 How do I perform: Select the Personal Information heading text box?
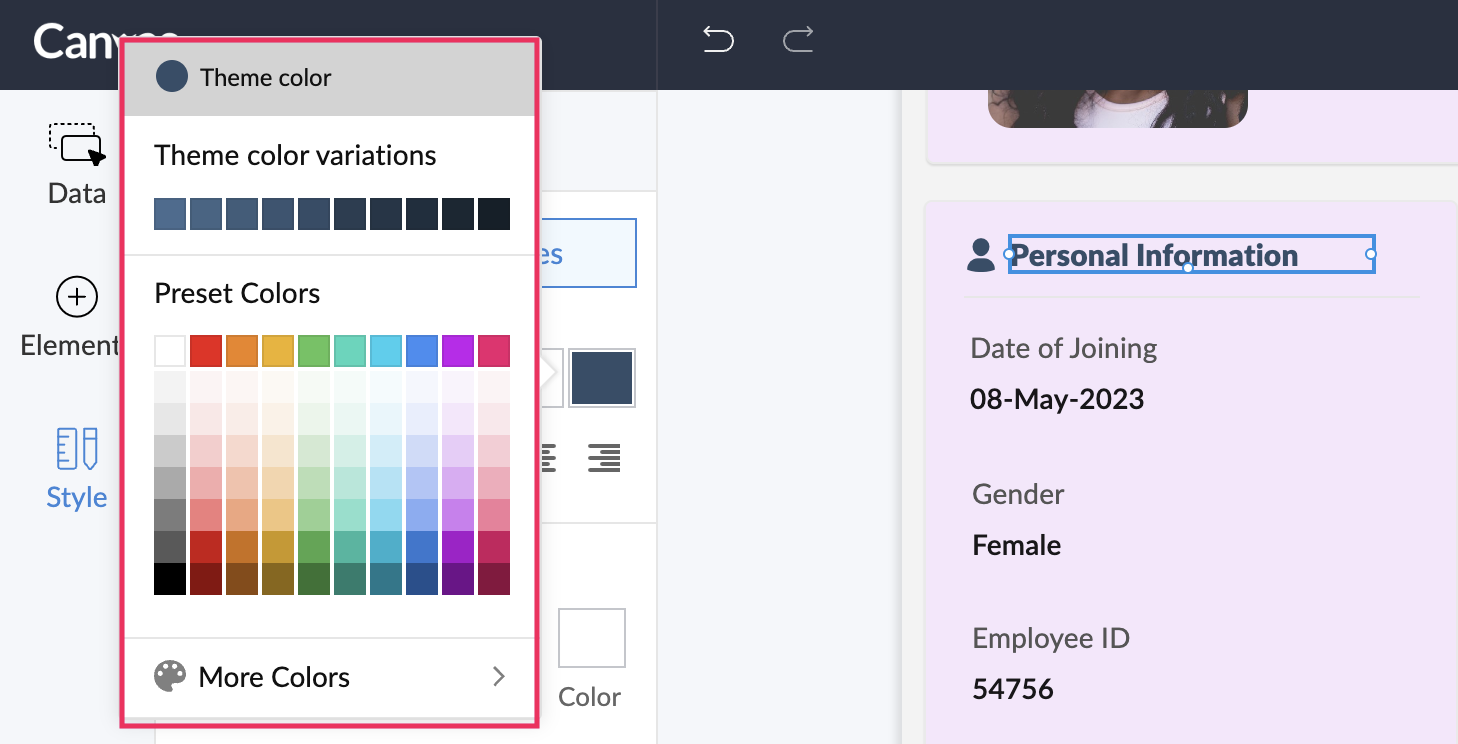(1191, 255)
